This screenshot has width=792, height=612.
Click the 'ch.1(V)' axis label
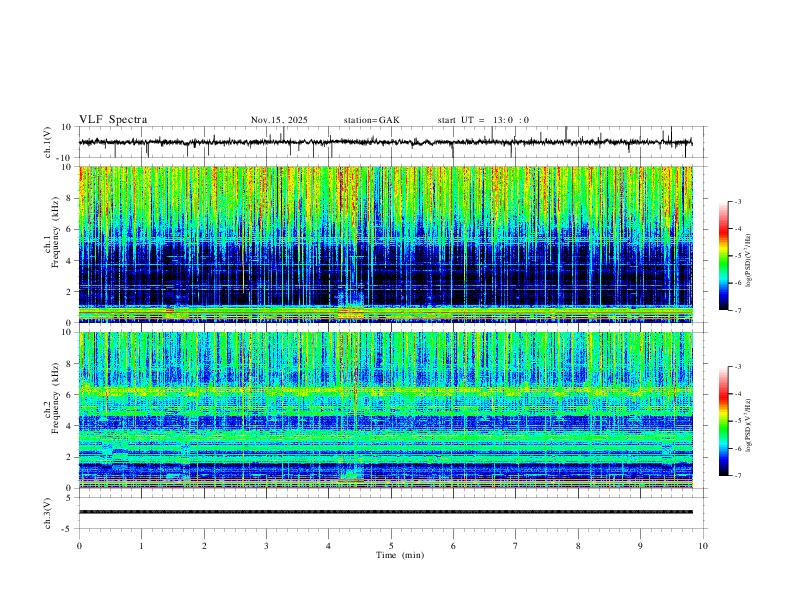coord(49,142)
